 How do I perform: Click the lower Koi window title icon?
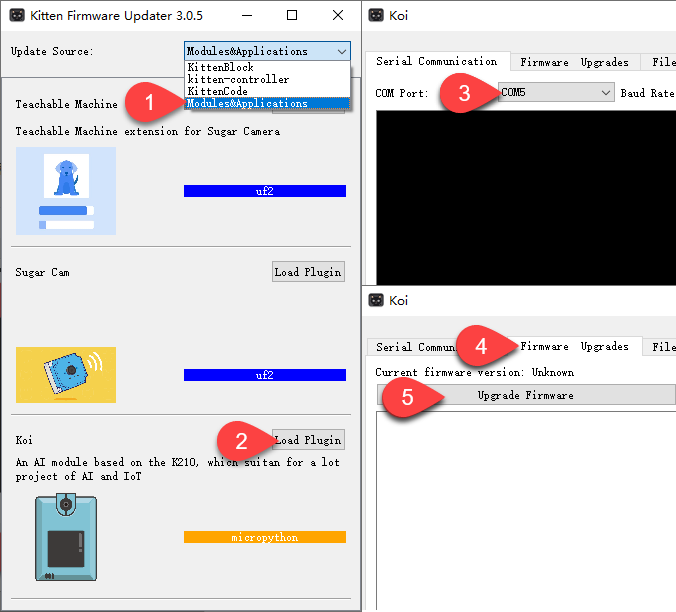(376, 300)
